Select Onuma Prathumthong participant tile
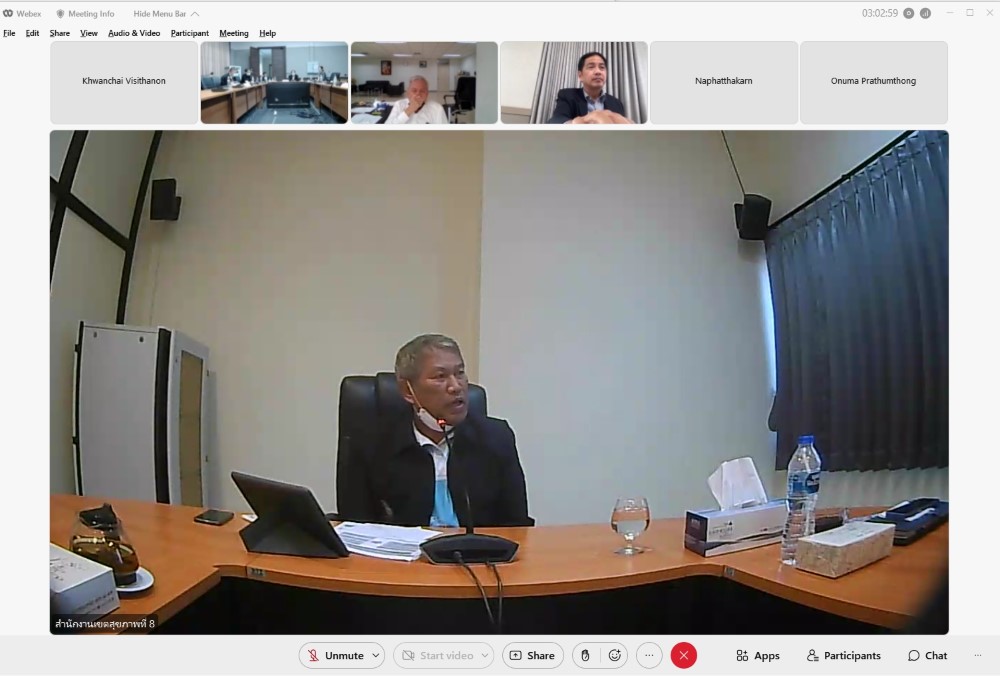 point(873,82)
